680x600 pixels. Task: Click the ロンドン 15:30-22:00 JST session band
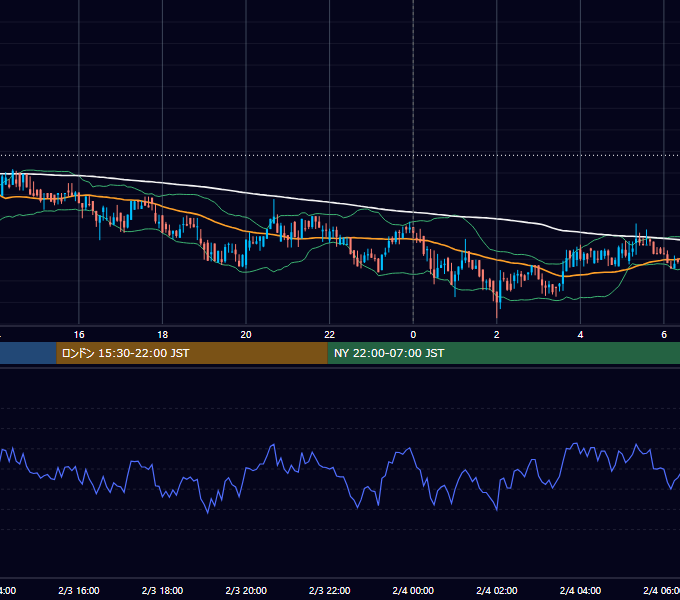[x=192, y=353]
